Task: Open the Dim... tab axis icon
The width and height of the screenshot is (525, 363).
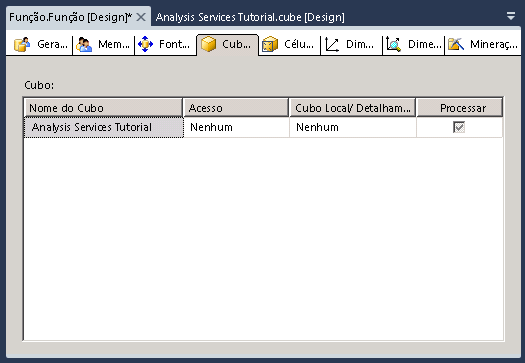Action: pyautogui.click(x=332, y=45)
